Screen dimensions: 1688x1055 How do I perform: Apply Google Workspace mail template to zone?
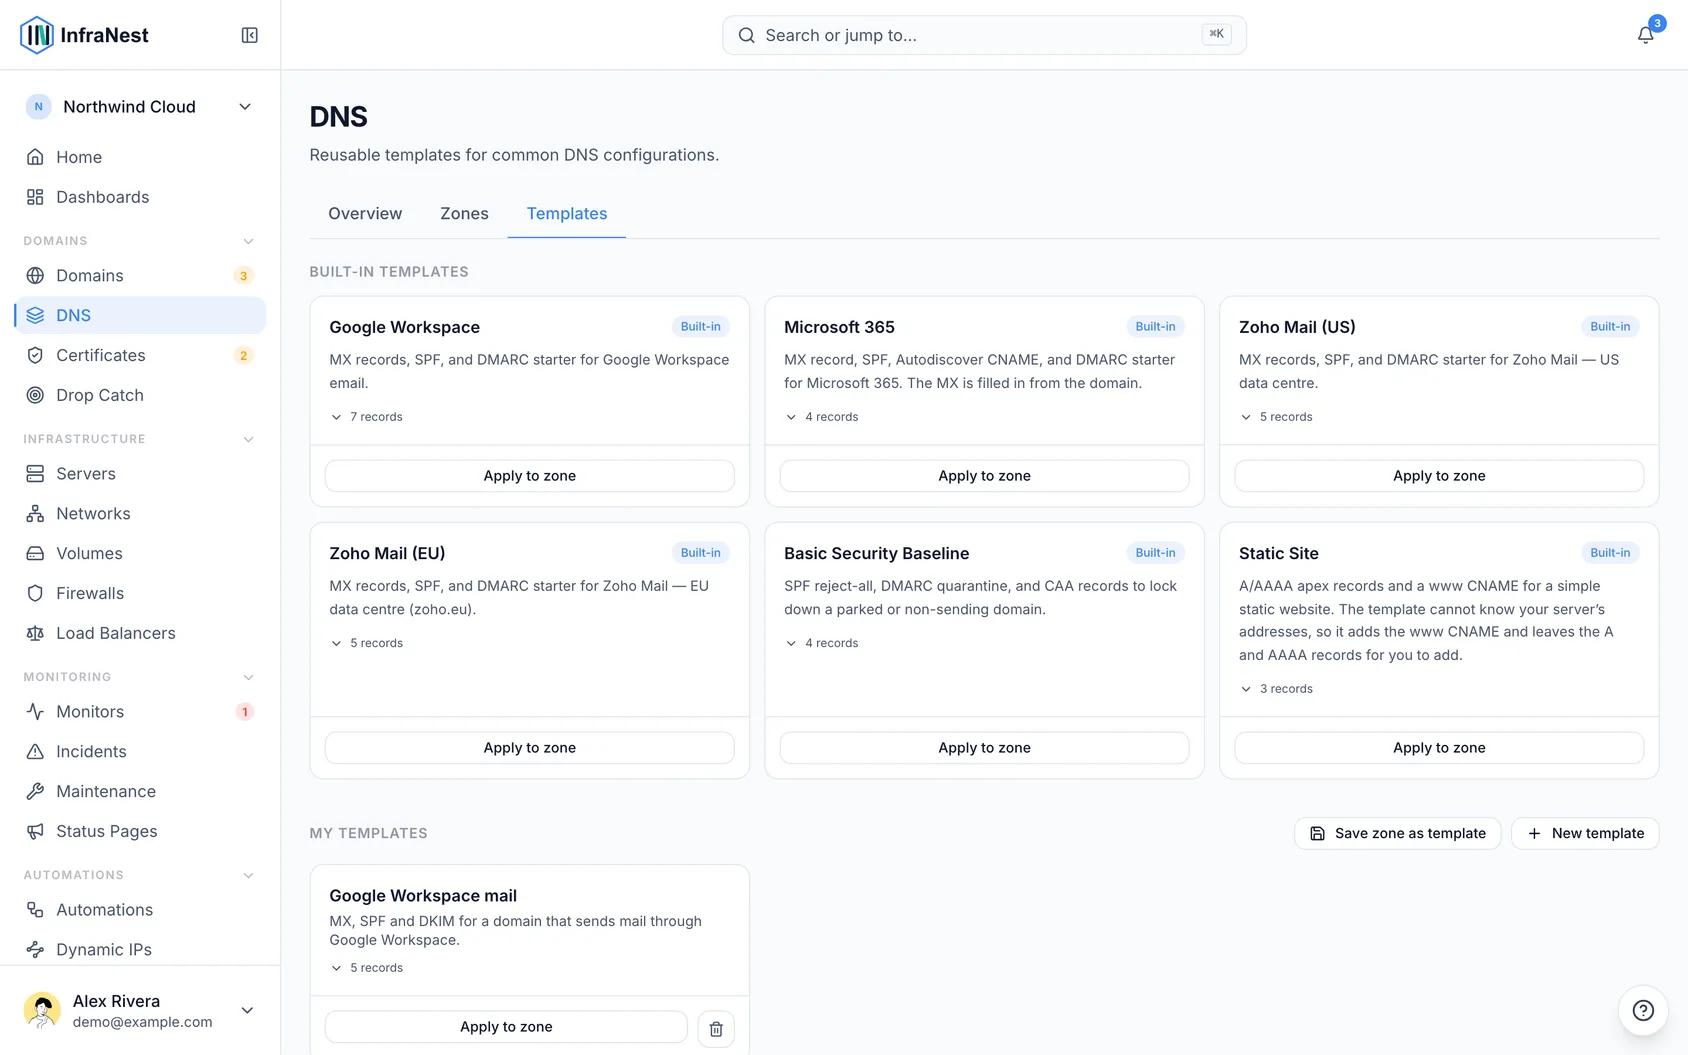tap(506, 1027)
